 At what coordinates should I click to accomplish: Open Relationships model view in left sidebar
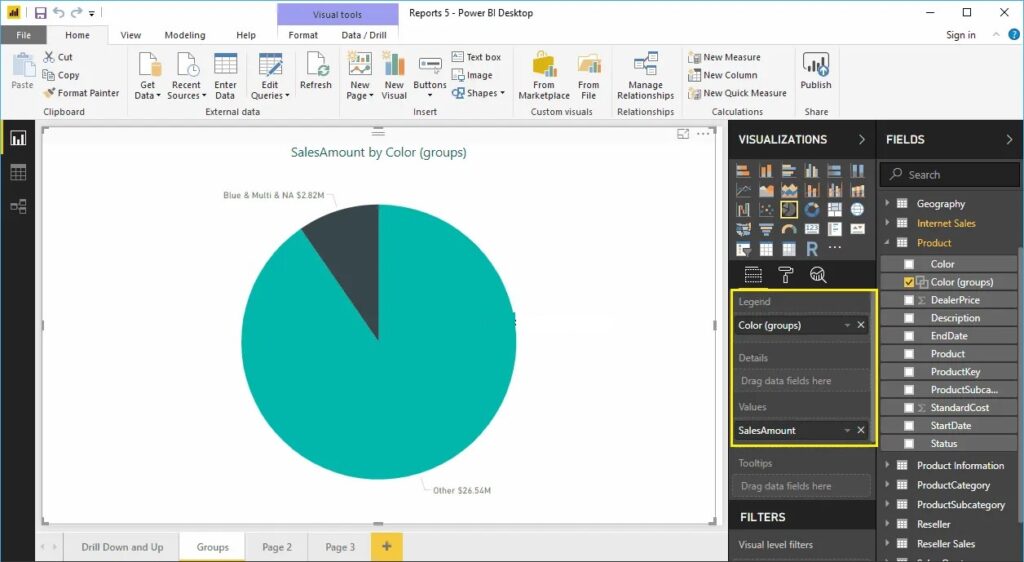(x=18, y=207)
